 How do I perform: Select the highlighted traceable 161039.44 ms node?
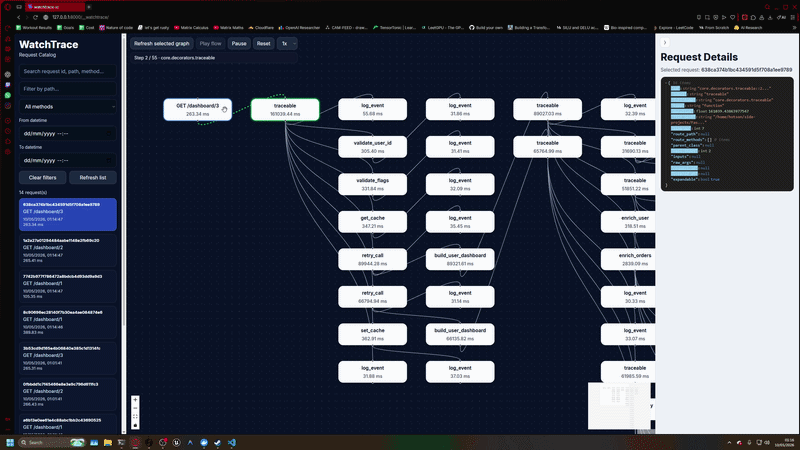[x=285, y=110]
